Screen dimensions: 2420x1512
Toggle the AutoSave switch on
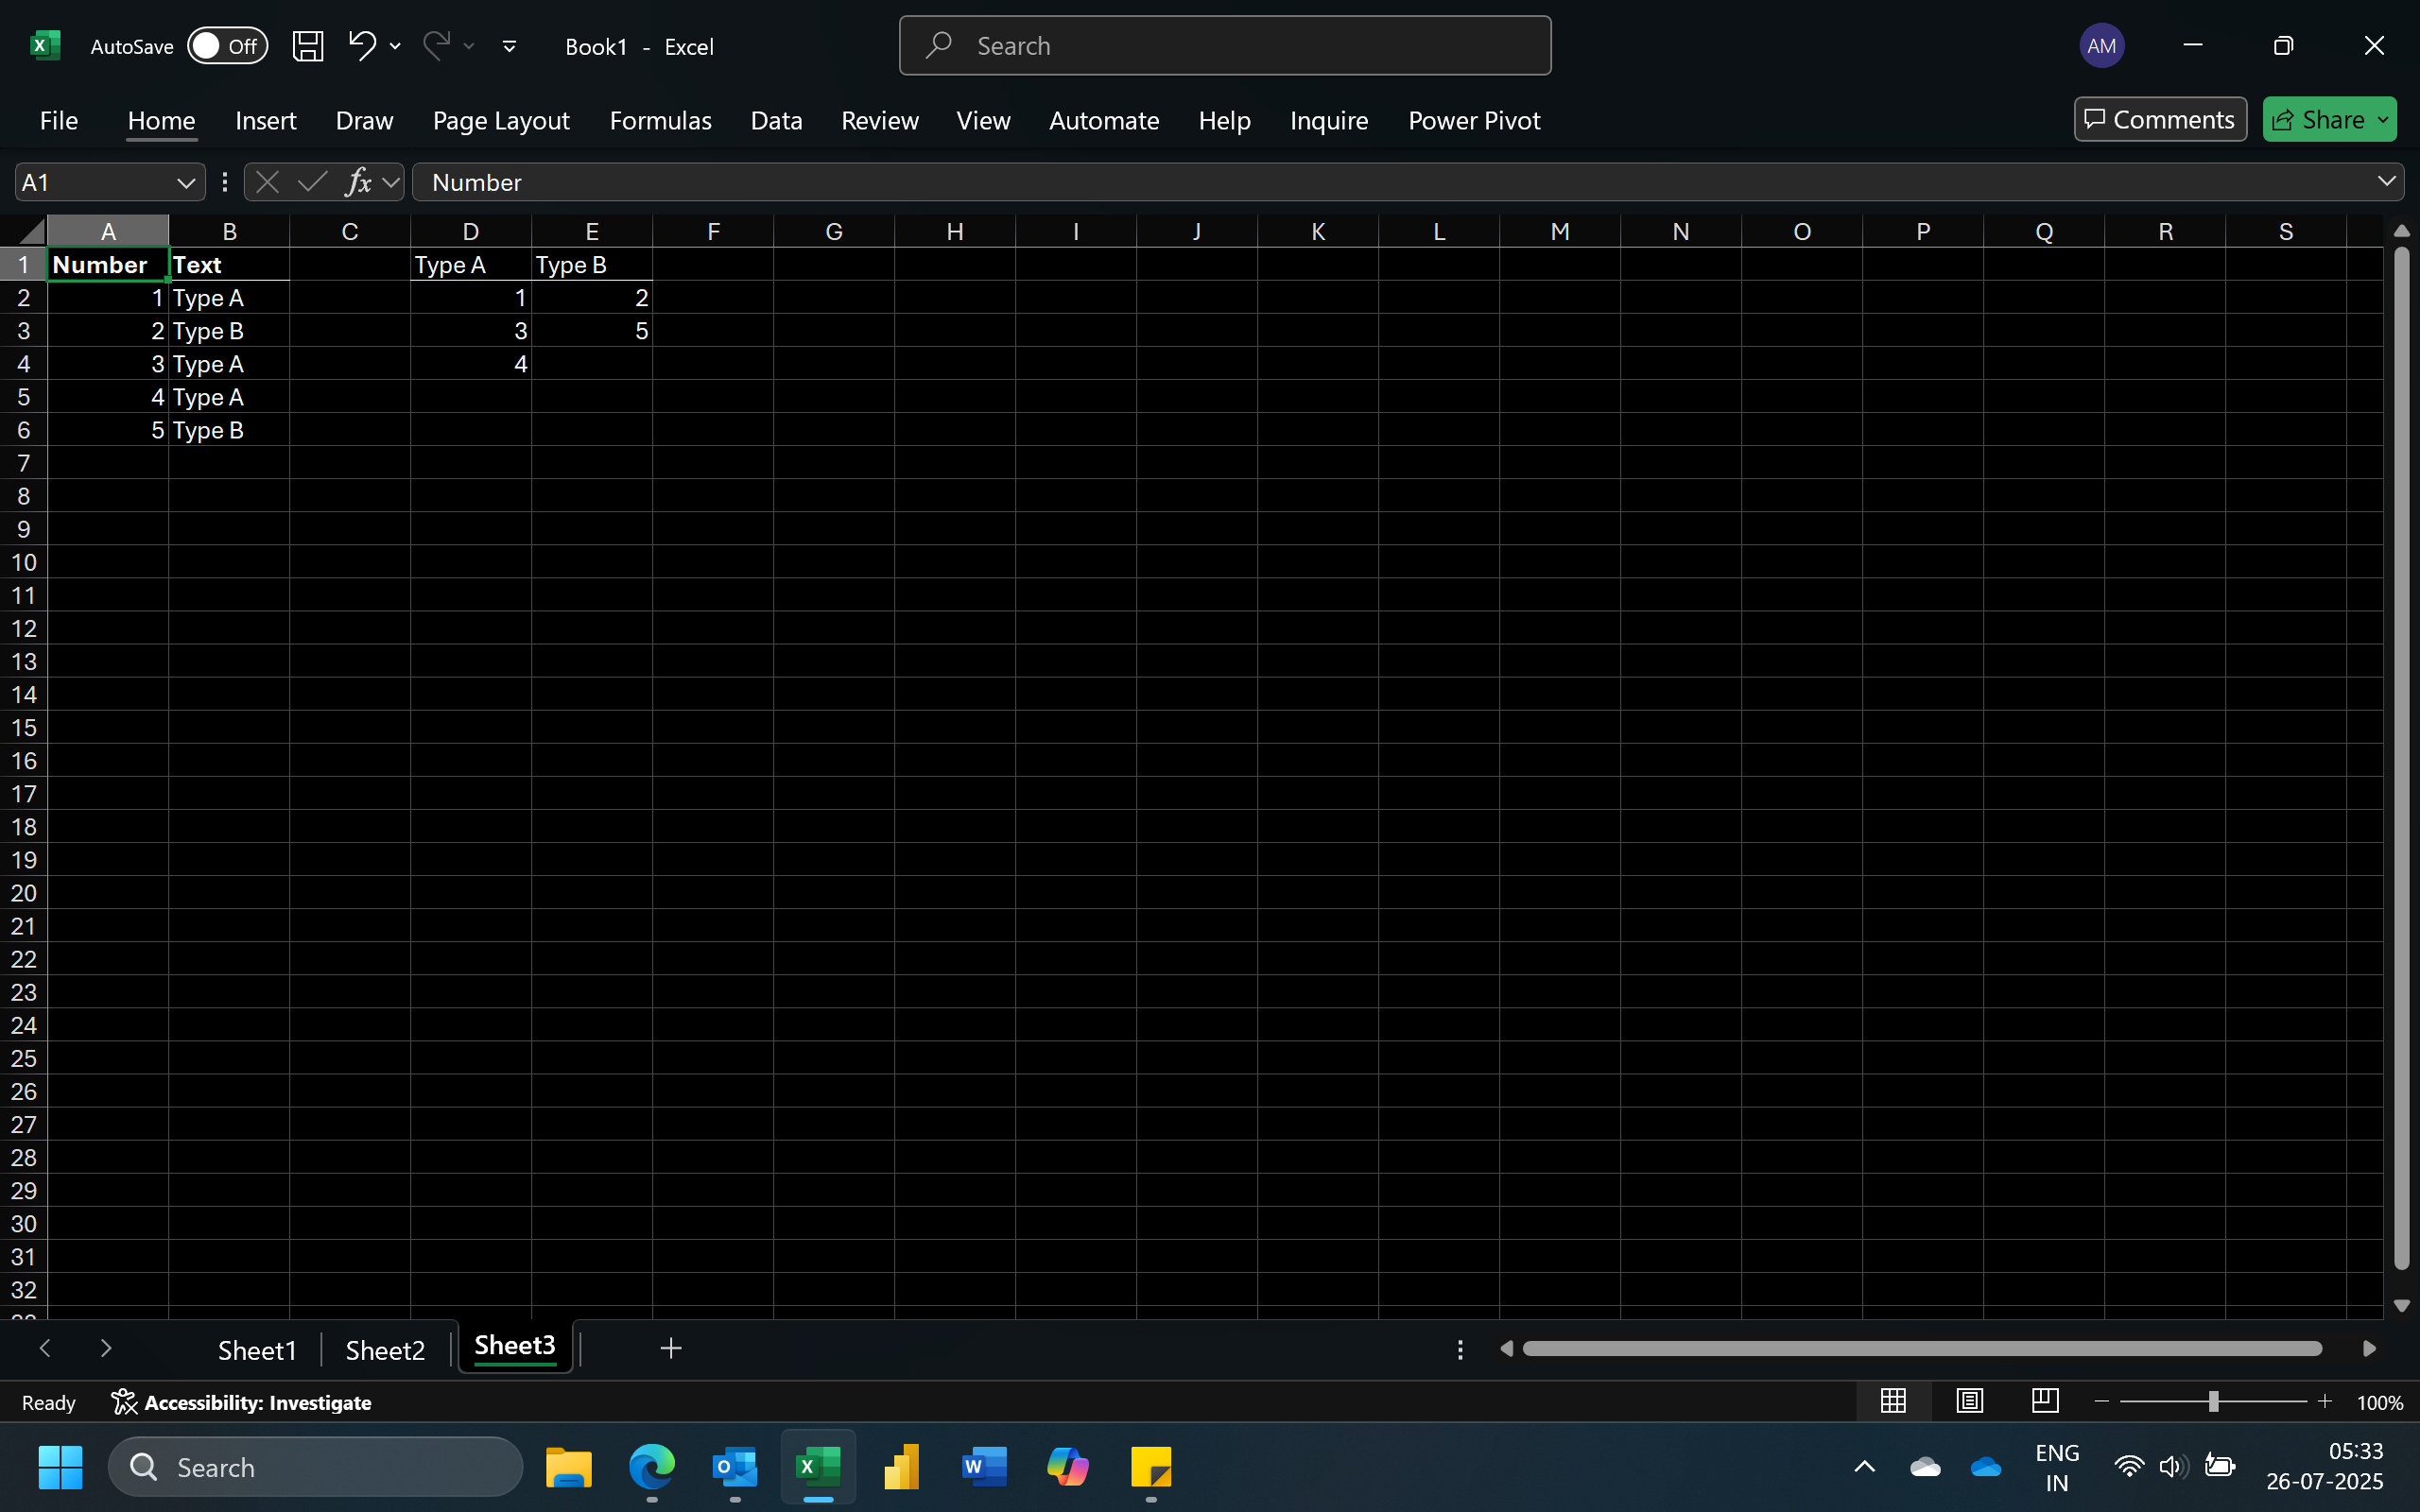pos(228,46)
